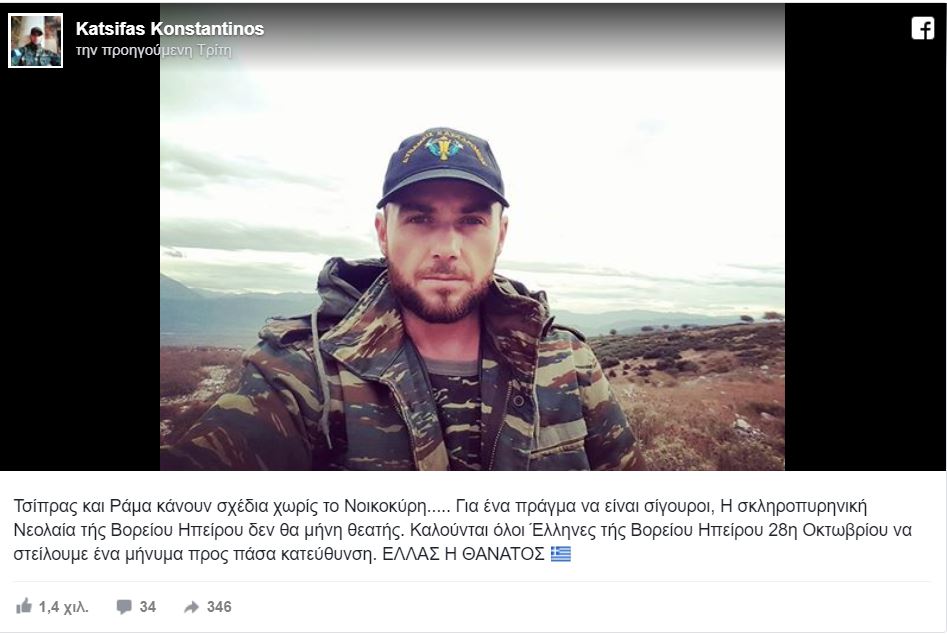Click the comment speech bubble icon
The width and height of the screenshot is (947, 634).
point(124,607)
